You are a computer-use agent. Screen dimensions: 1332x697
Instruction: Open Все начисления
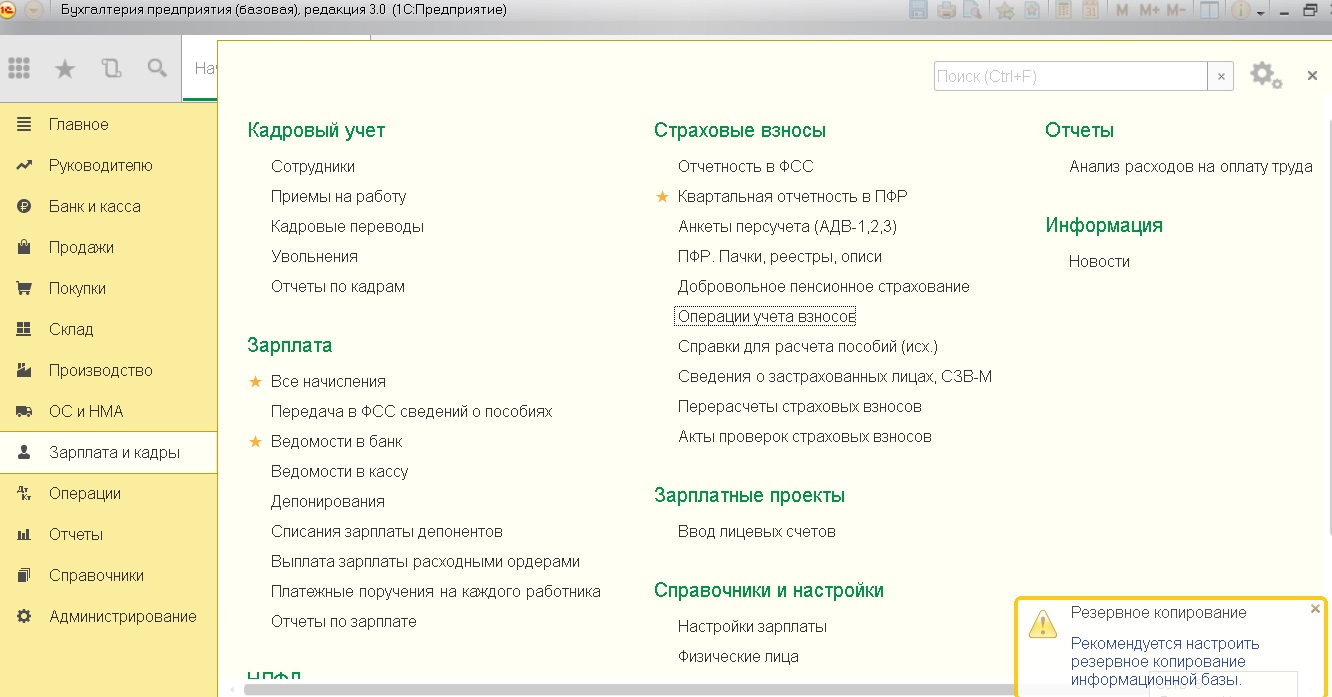click(x=328, y=381)
